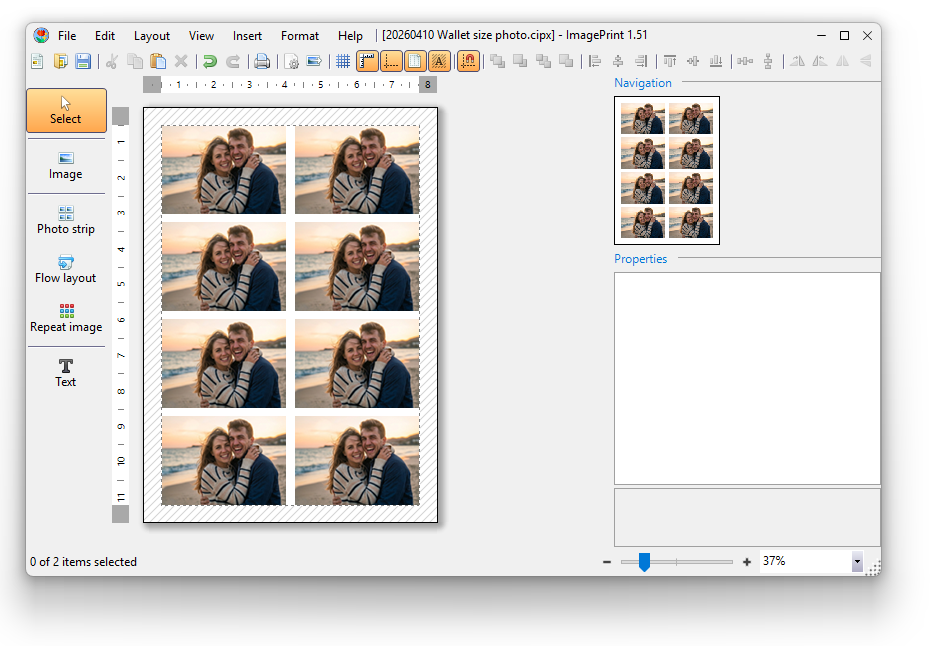
Task: Activate the Repeat image tool
Action: click(65, 318)
